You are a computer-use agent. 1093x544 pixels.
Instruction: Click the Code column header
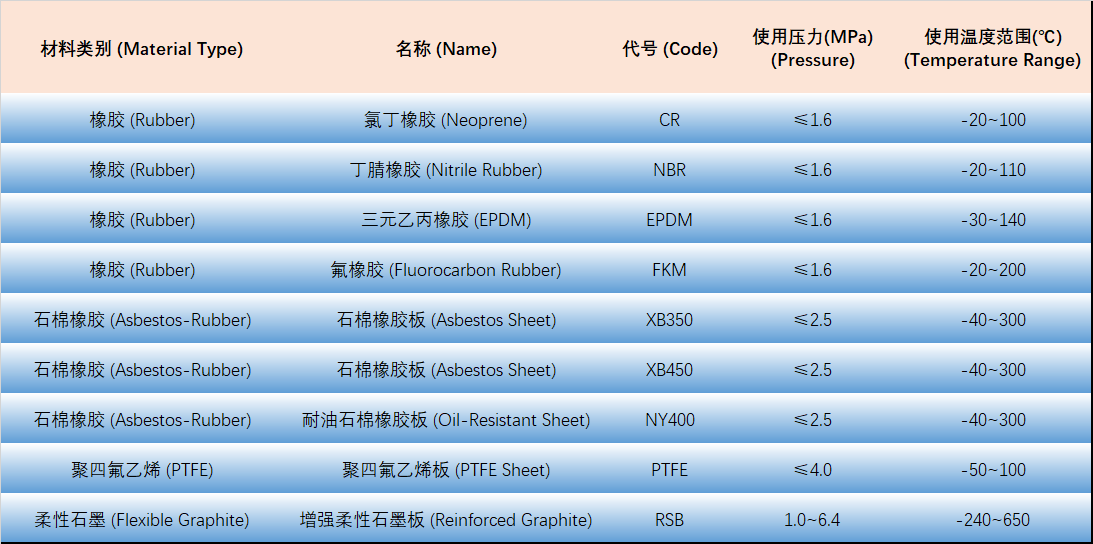[670, 49]
